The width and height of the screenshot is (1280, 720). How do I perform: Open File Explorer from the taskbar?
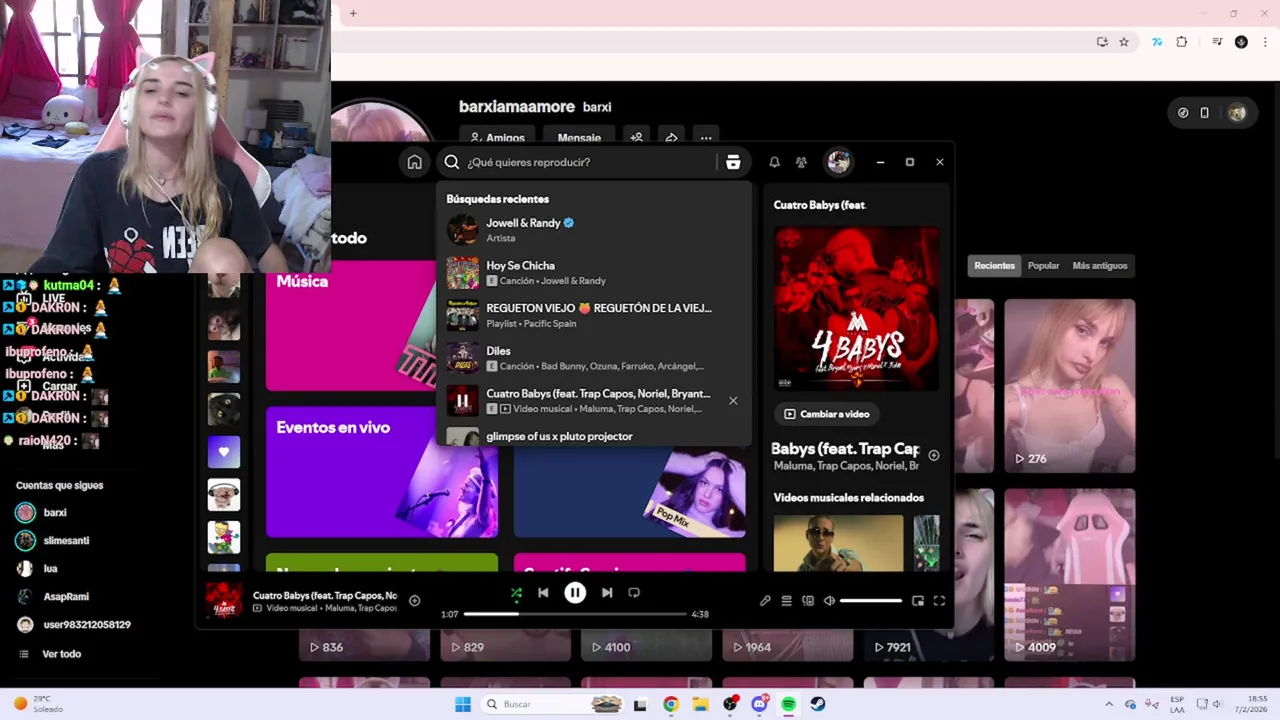701,704
